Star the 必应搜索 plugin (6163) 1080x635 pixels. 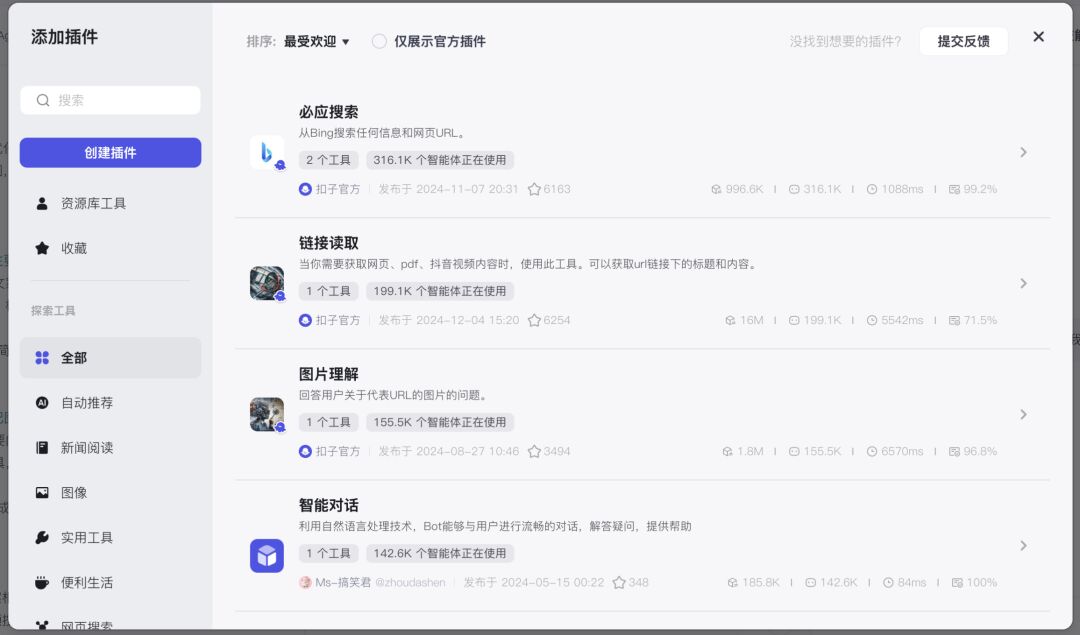[534, 189]
